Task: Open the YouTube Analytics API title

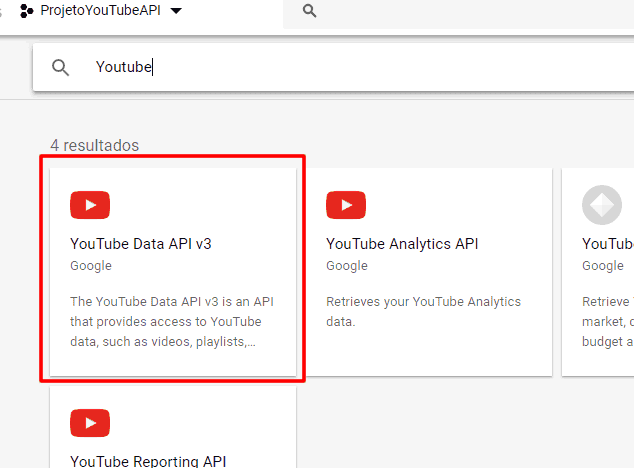Action: click(x=402, y=244)
